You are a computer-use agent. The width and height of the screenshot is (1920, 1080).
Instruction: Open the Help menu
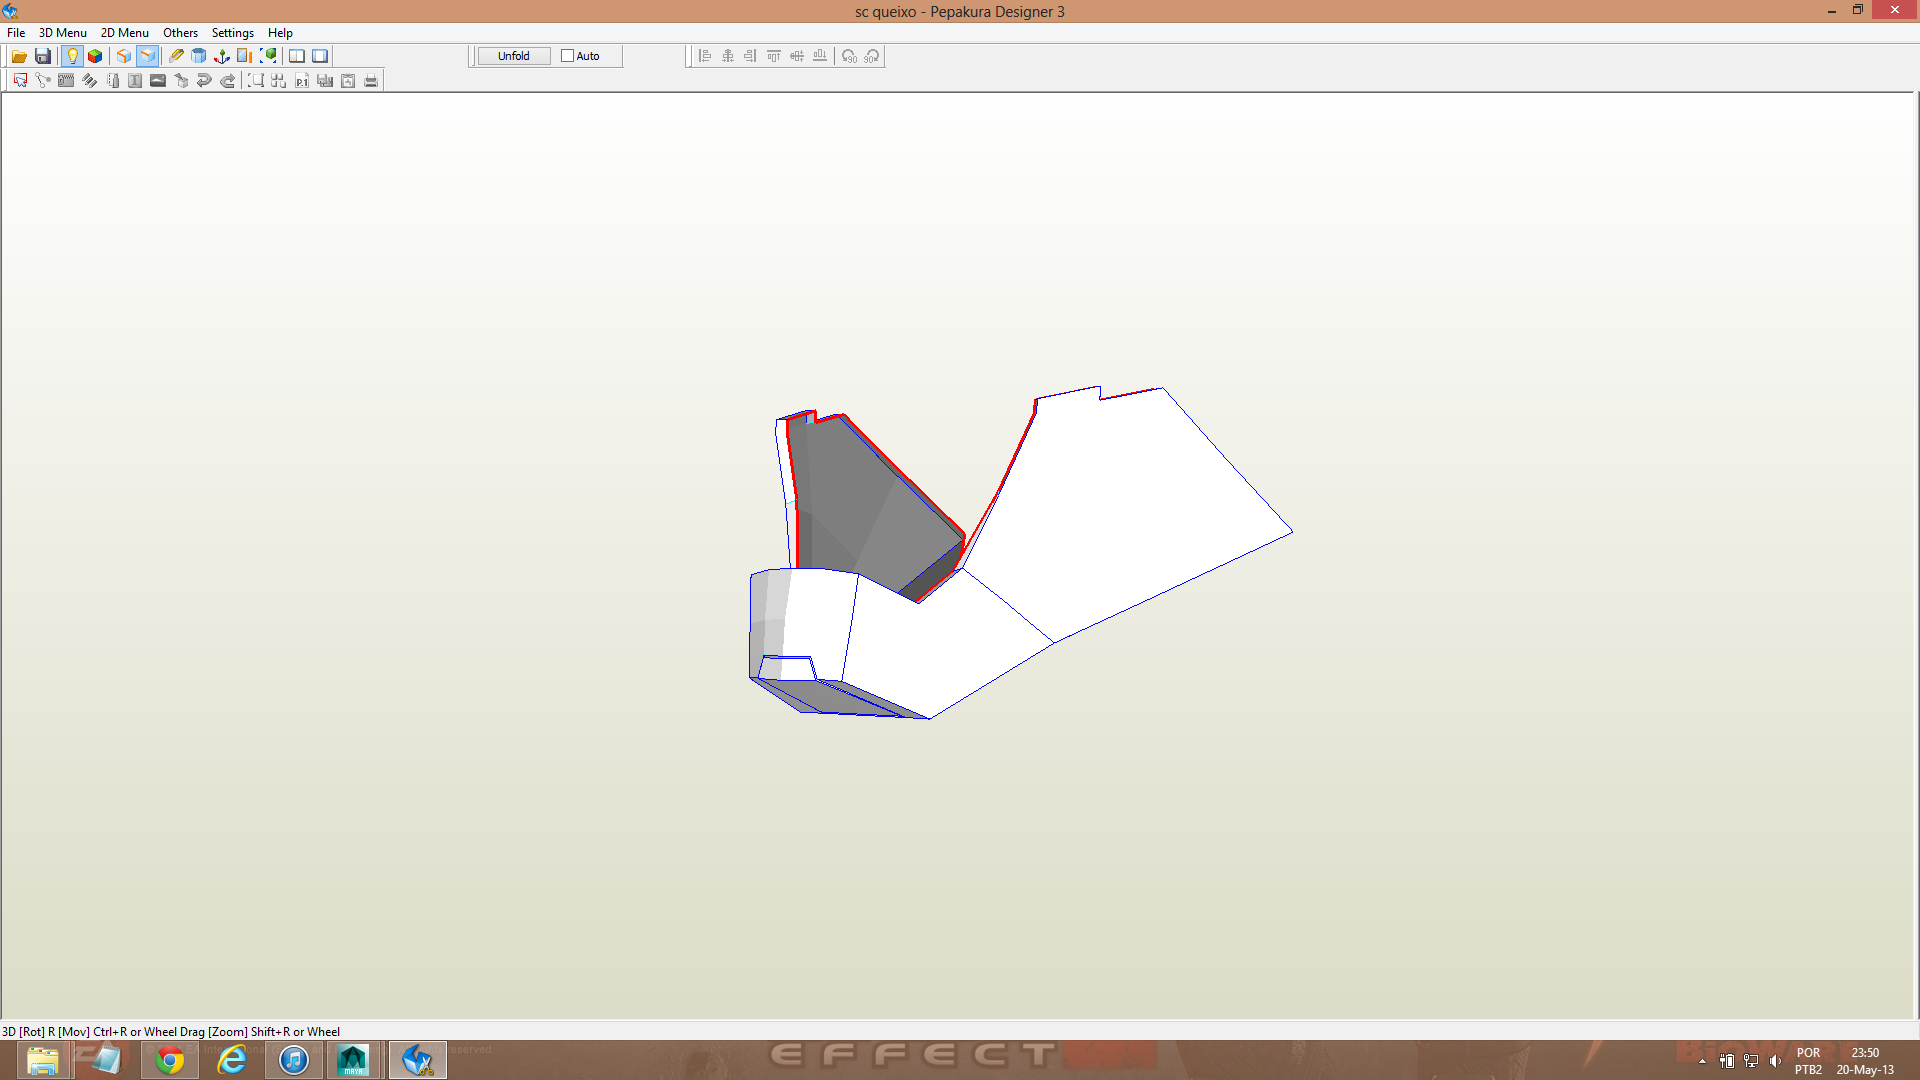(280, 33)
